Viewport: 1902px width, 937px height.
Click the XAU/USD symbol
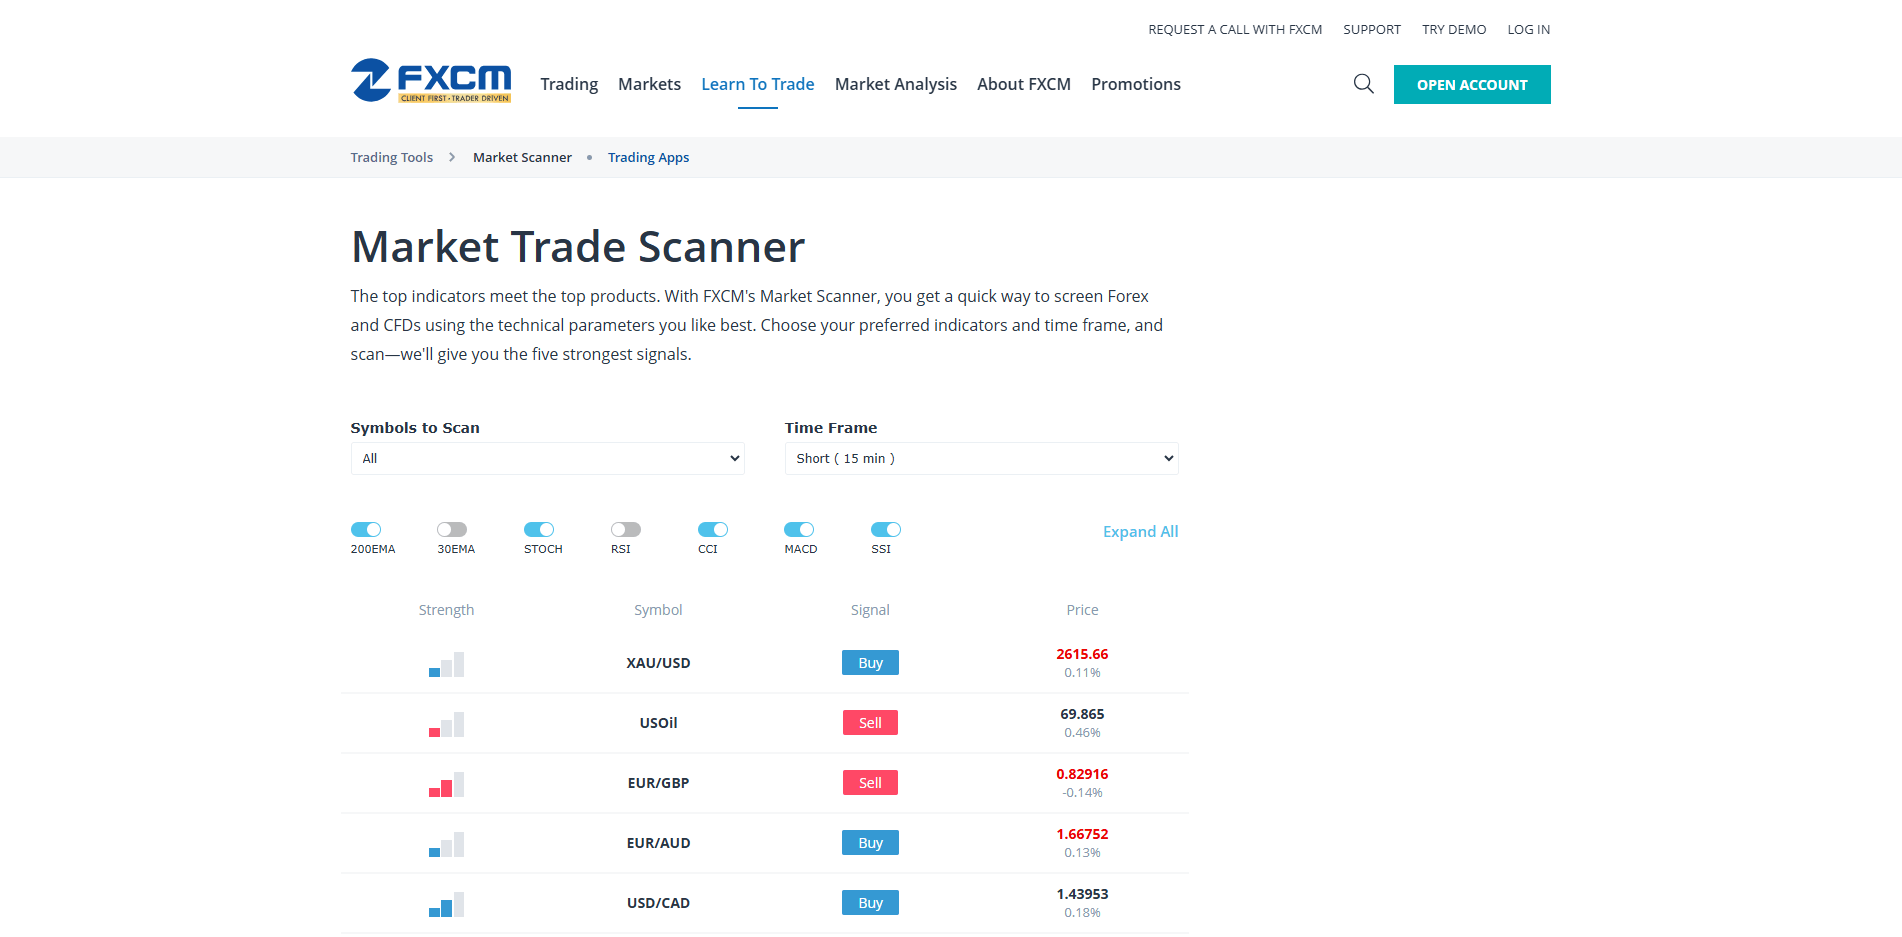point(658,663)
